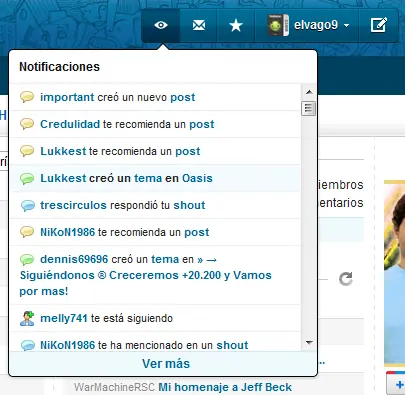Create a new post with pencil icon
This screenshot has width=405, height=395.
click(379, 25)
